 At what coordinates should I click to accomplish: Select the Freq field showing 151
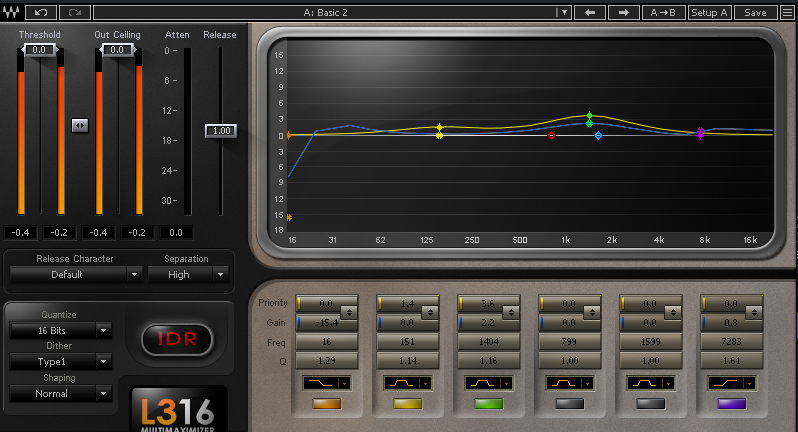[408, 342]
